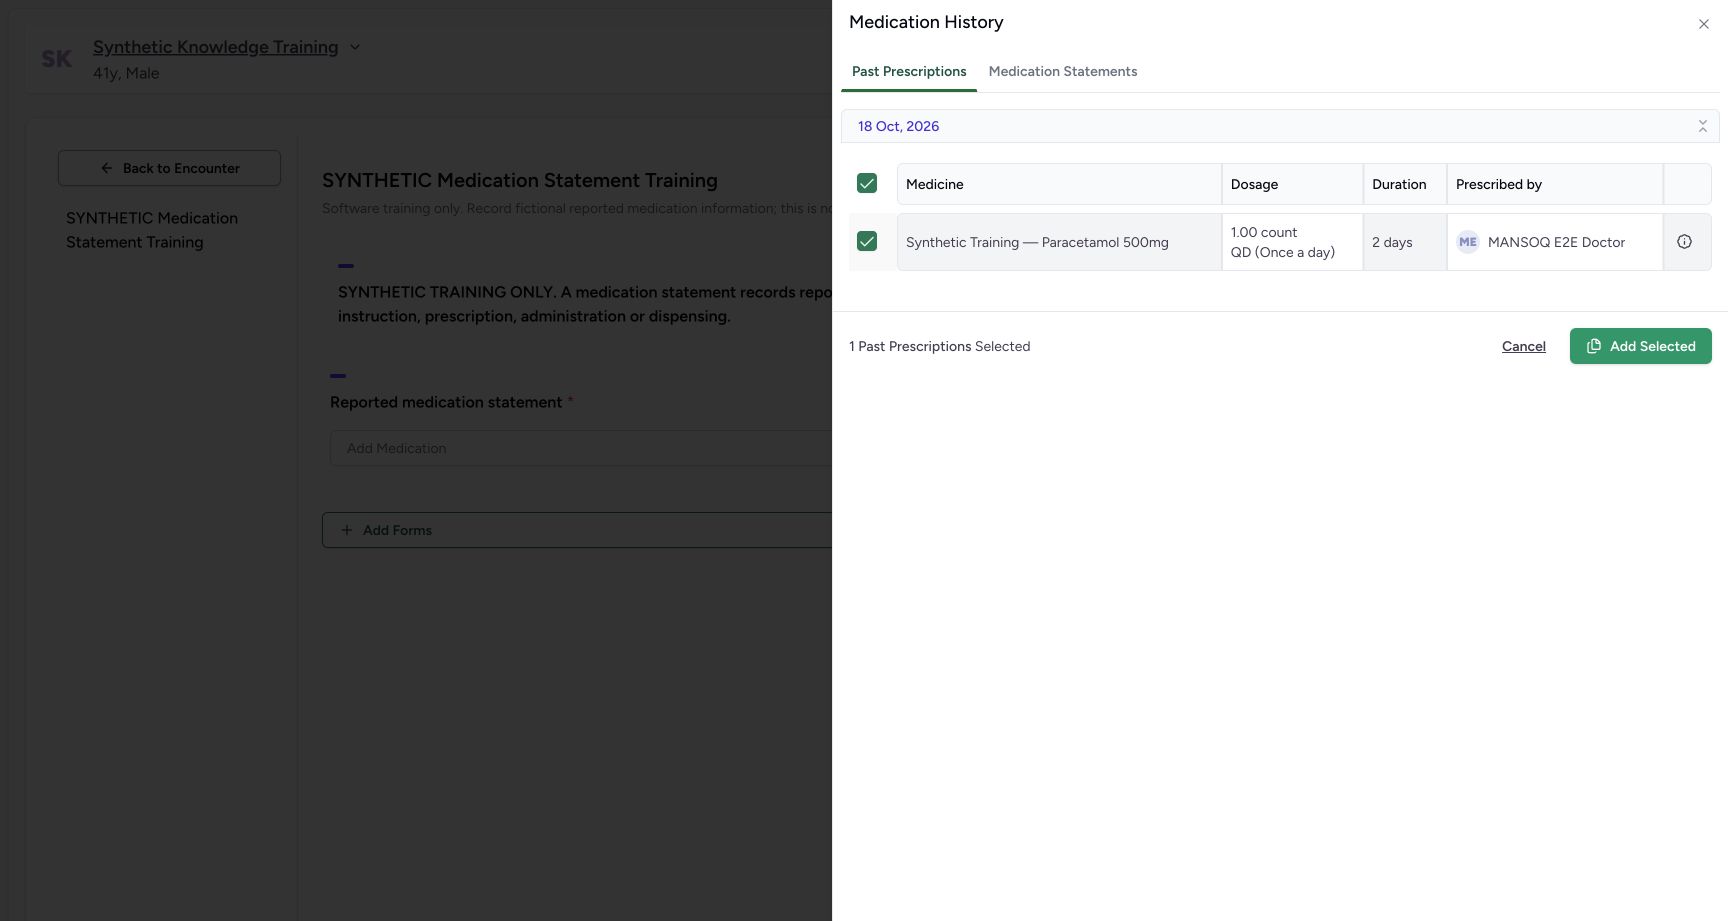Select the Past Prescriptions tab

coord(909,71)
